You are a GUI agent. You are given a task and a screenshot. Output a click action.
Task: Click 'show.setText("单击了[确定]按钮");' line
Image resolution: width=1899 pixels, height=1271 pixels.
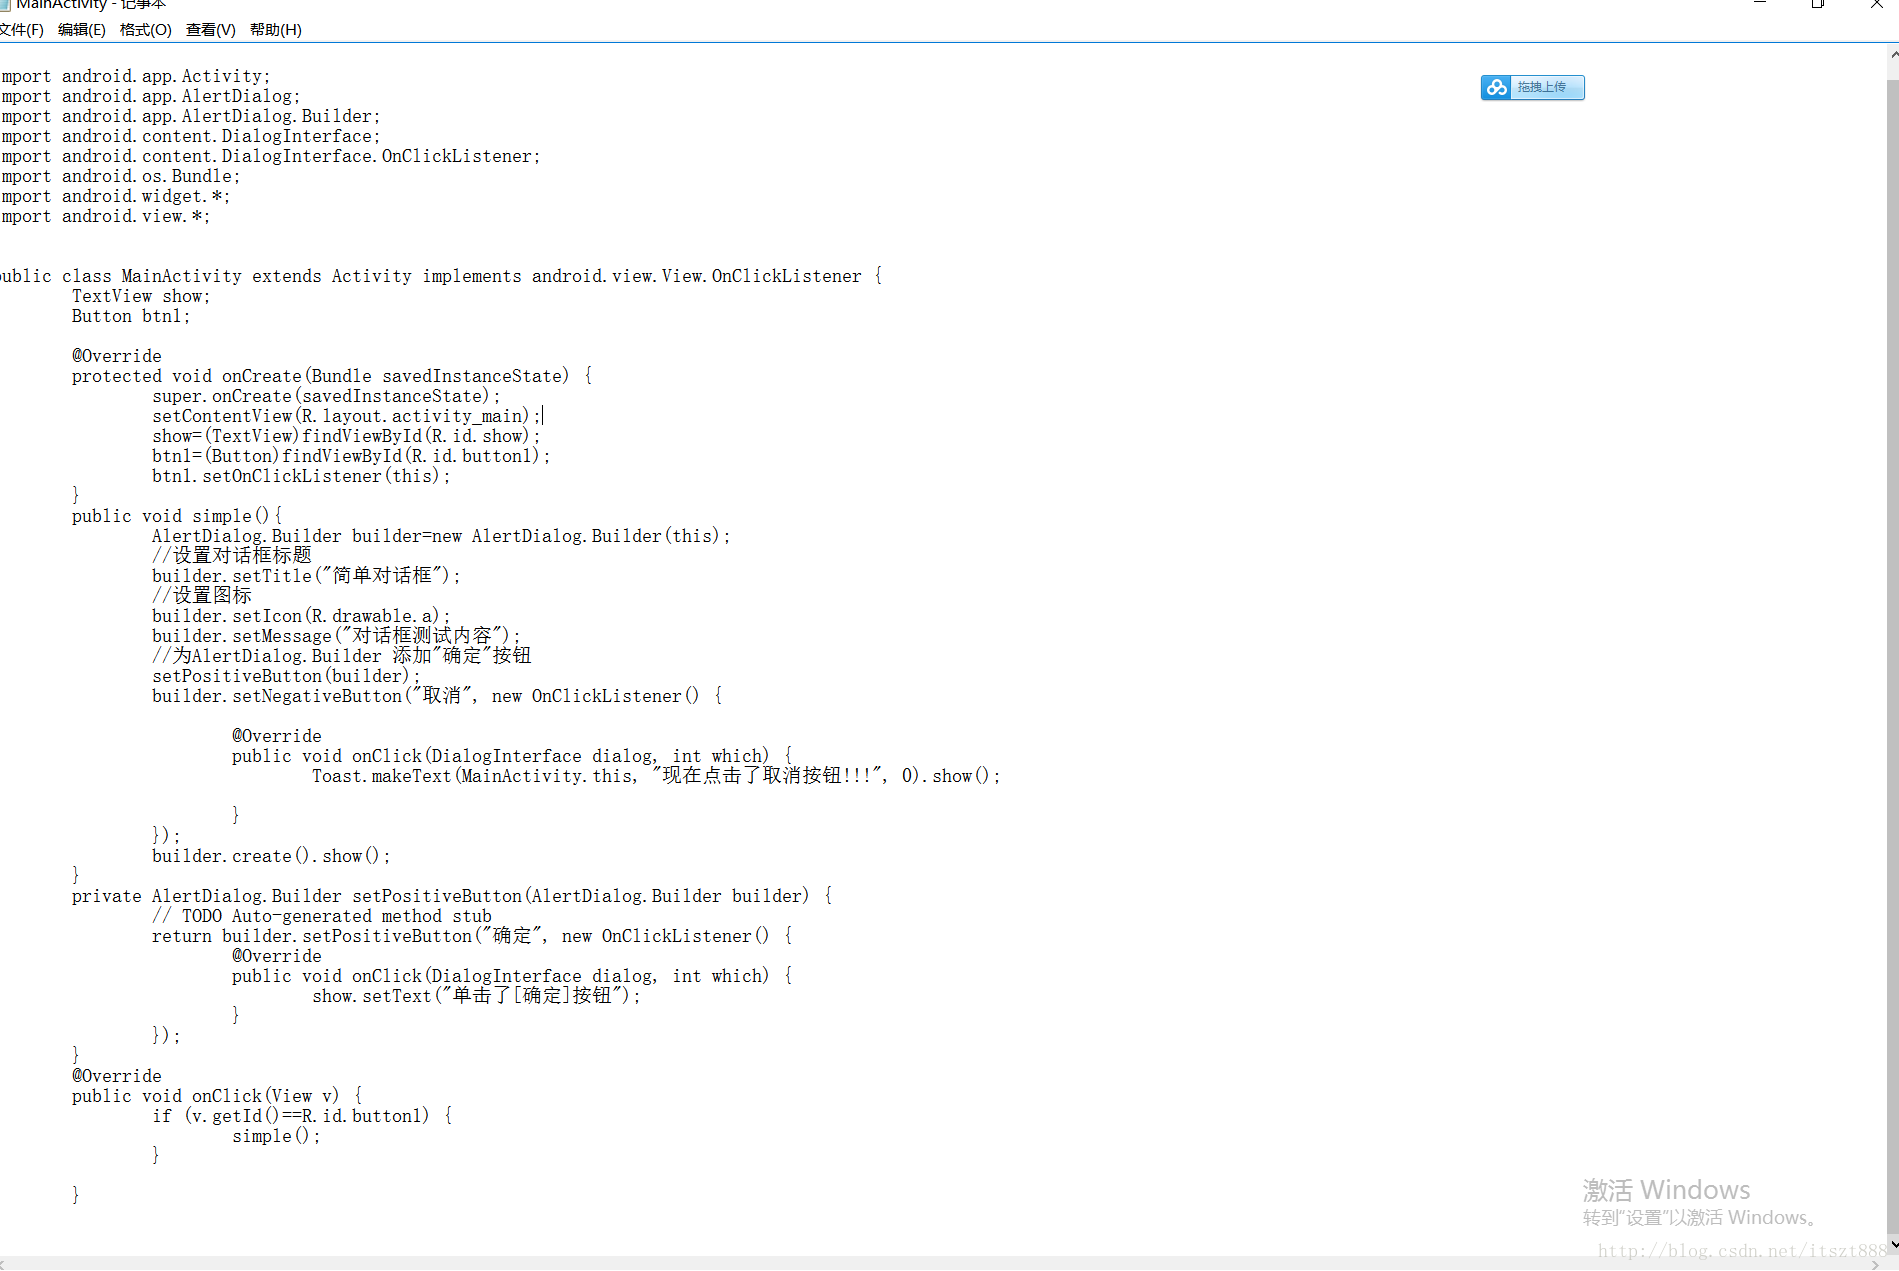click(x=476, y=995)
